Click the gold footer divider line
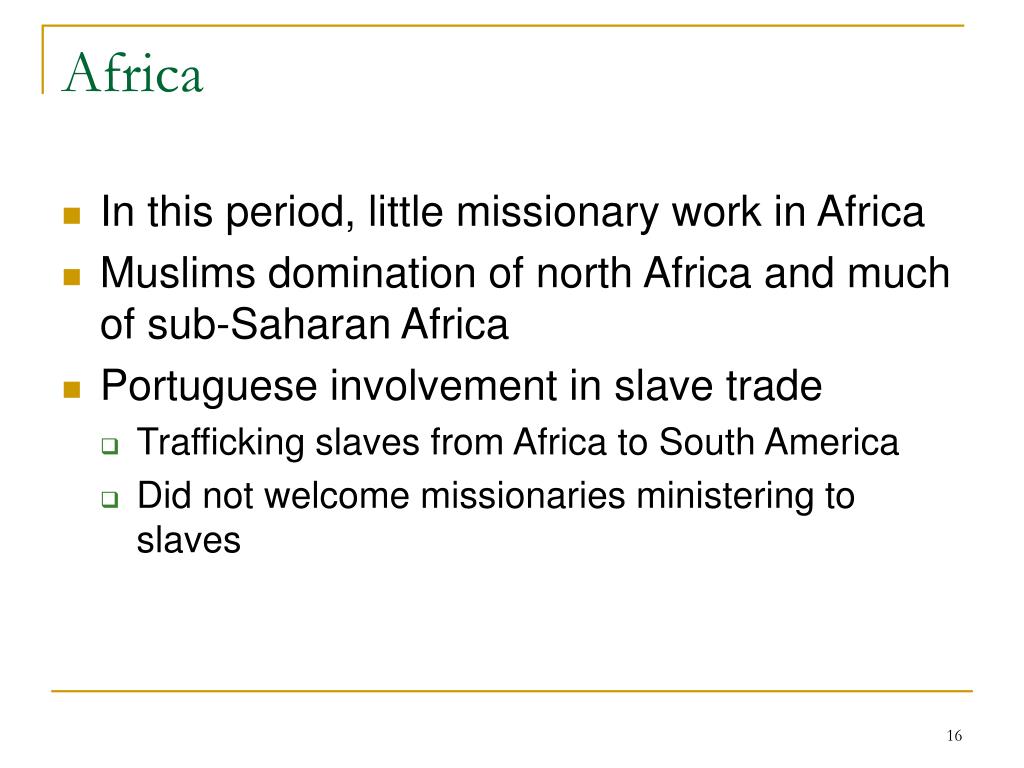1024x768 pixels. pos(512,690)
